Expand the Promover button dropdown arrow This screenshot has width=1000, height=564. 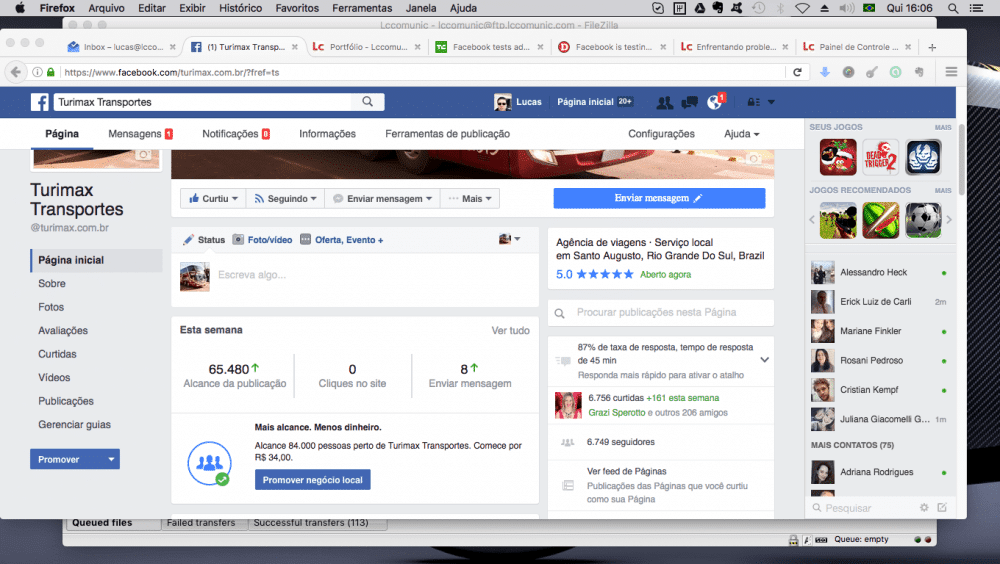coord(112,459)
